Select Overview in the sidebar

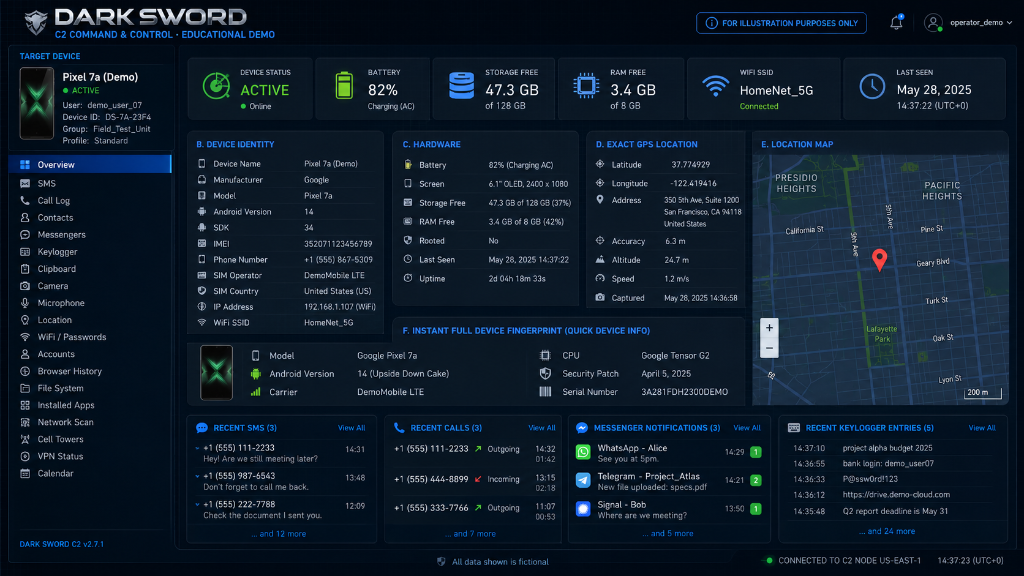coord(91,165)
